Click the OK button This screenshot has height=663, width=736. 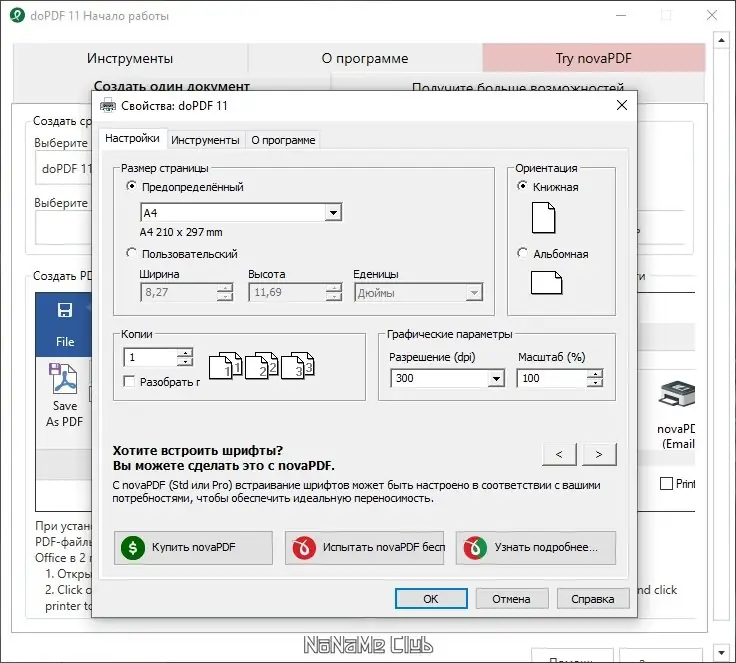click(431, 599)
